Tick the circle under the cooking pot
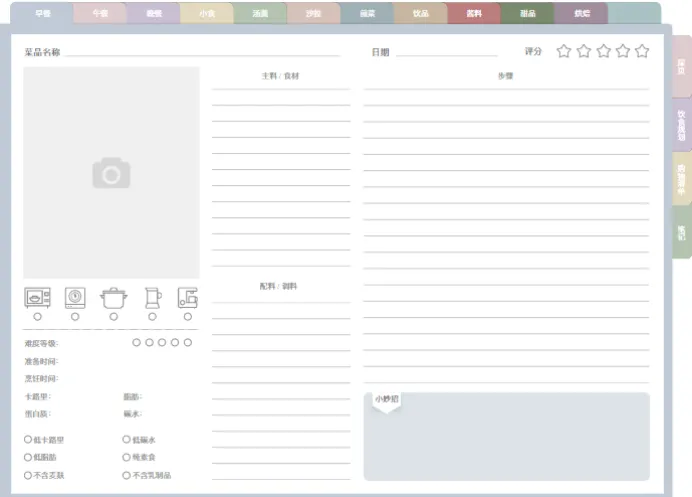This screenshot has width=692, height=497. coord(113,316)
